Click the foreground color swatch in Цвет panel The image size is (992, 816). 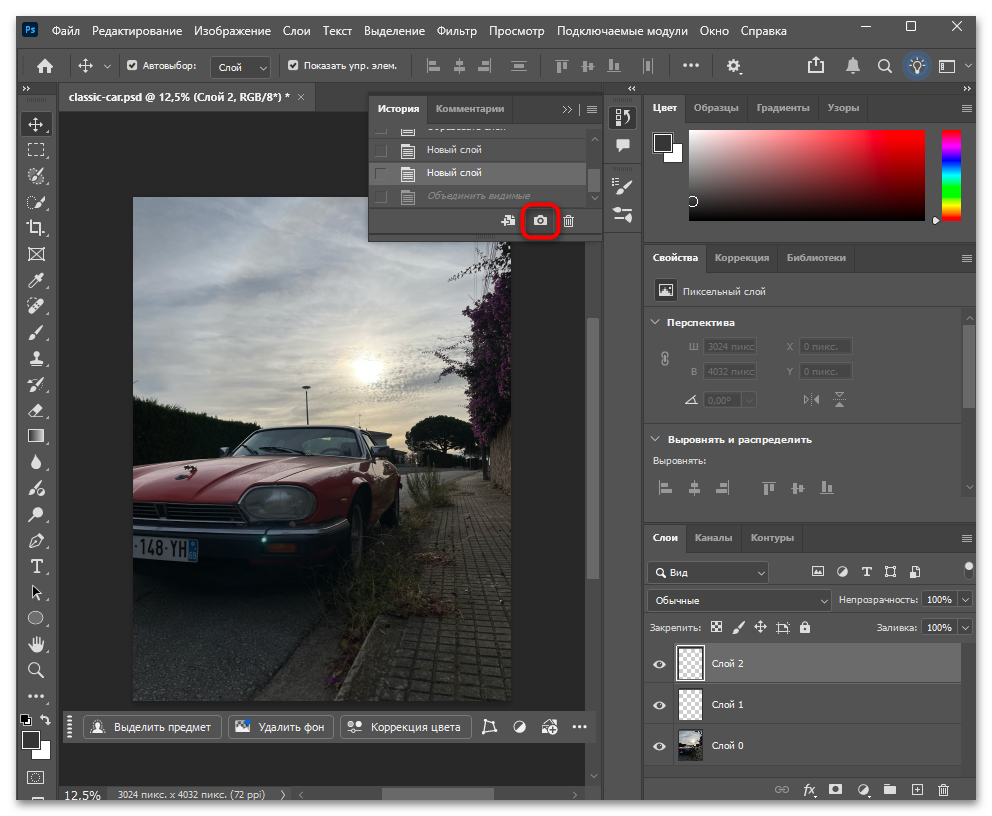tap(663, 143)
